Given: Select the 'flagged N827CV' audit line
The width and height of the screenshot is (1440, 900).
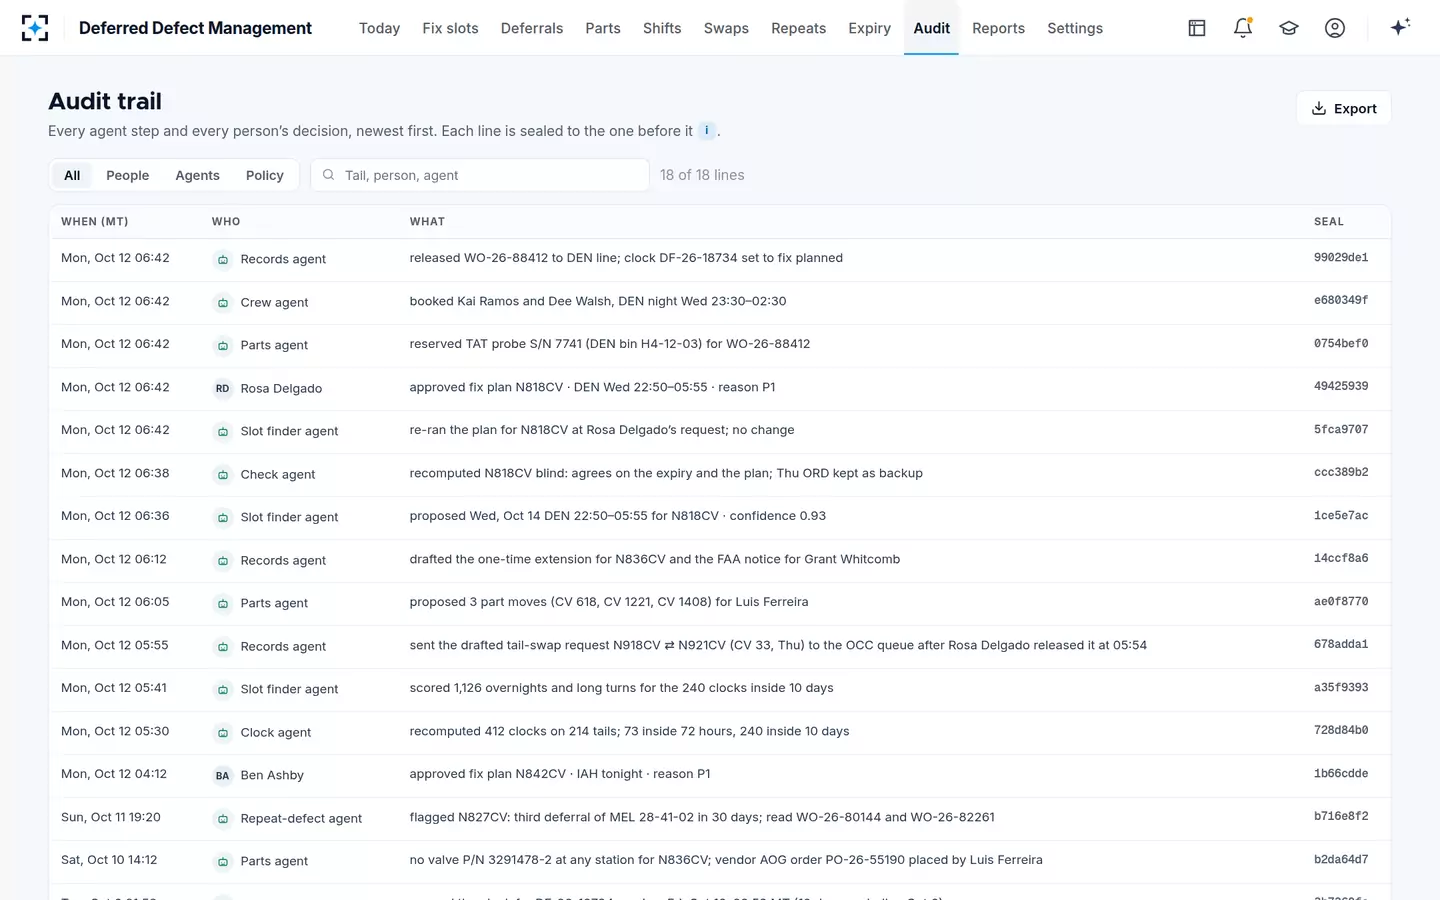Looking at the screenshot, I should coord(720,818).
